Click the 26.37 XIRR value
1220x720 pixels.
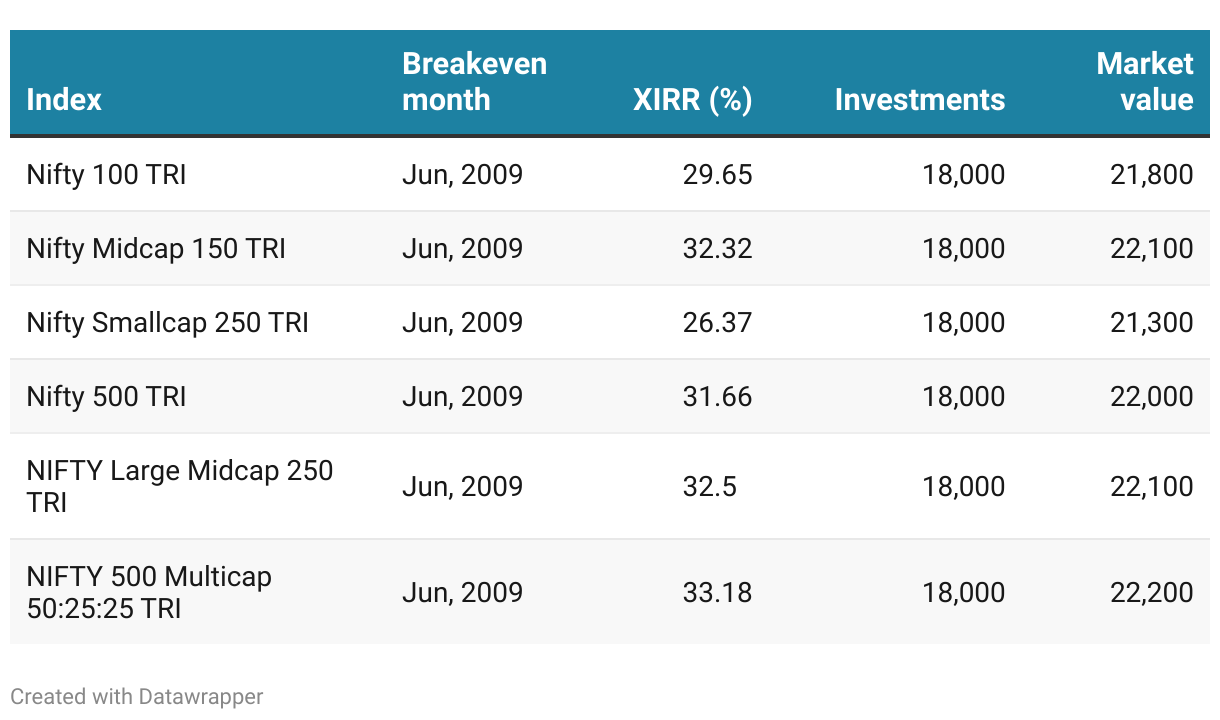tap(717, 323)
